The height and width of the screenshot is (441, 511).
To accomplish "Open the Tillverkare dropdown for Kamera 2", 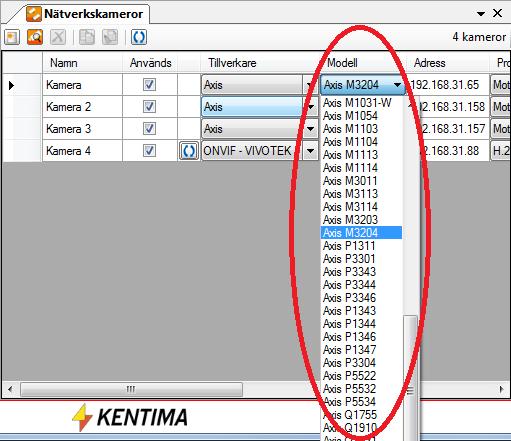I will click(x=310, y=107).
